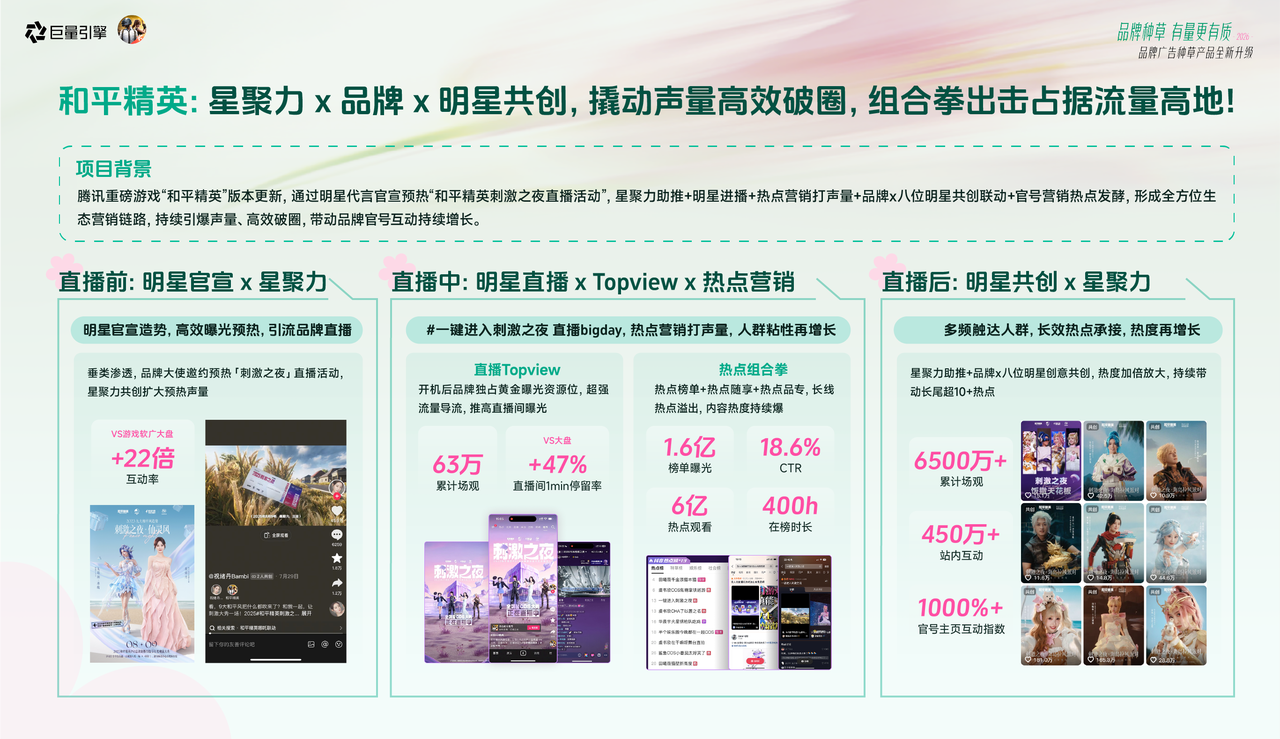The image size is (1280, 739).
Task: Click the pink flower icon beside 直播后 heading
Action: coord(884,270)
